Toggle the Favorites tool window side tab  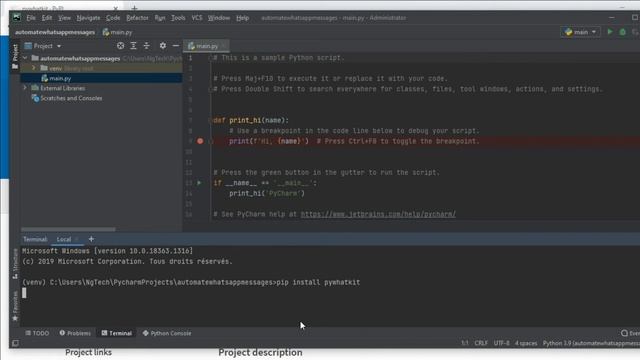tap(15, 306)
